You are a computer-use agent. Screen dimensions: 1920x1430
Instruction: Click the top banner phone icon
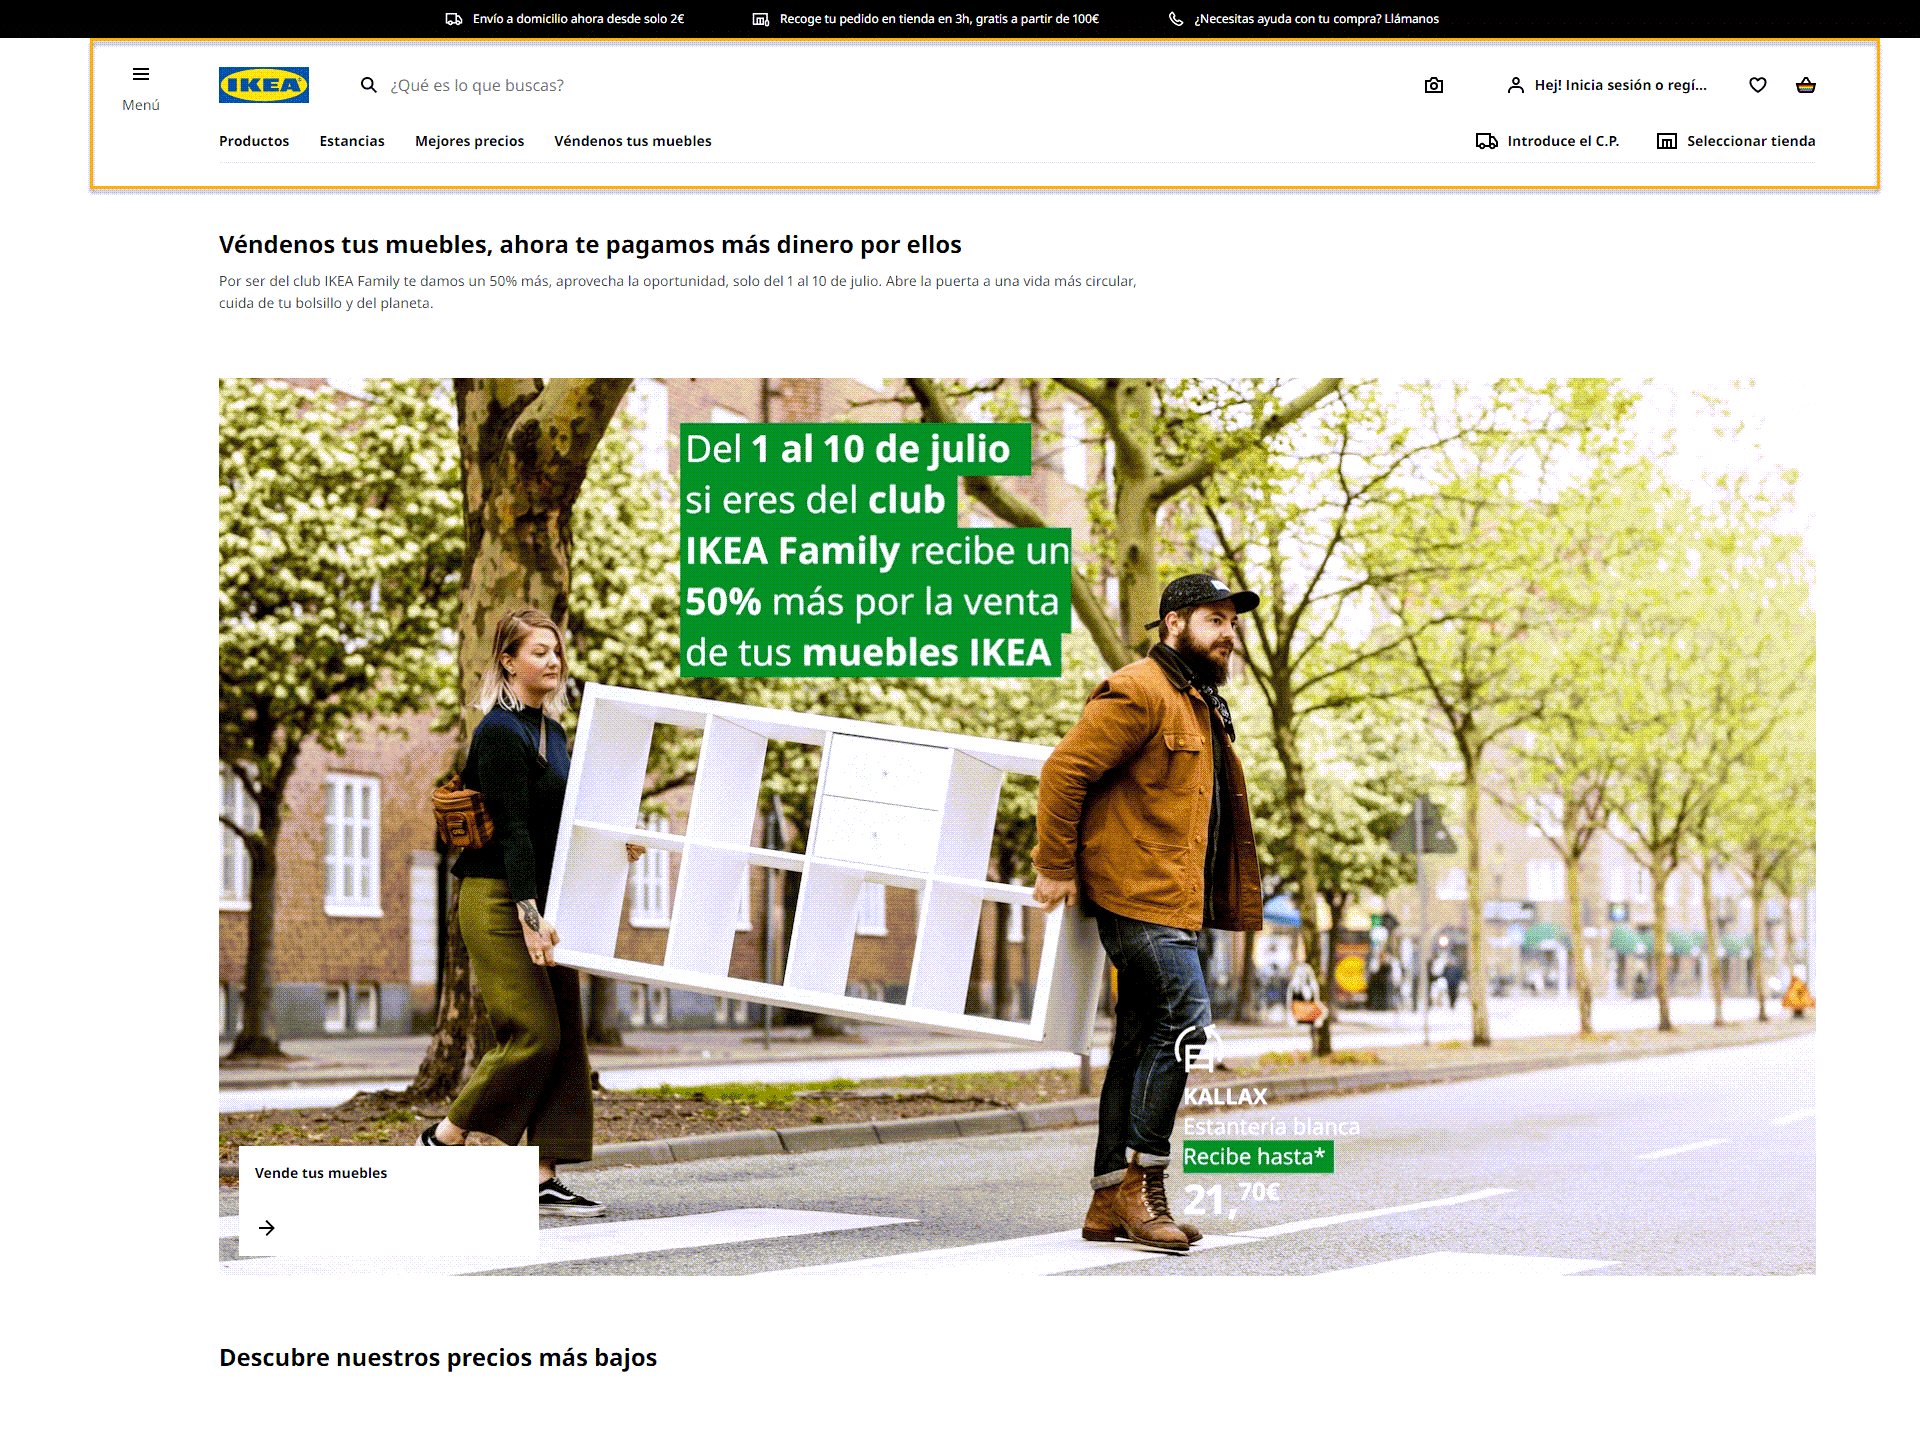coord(1176,19)
